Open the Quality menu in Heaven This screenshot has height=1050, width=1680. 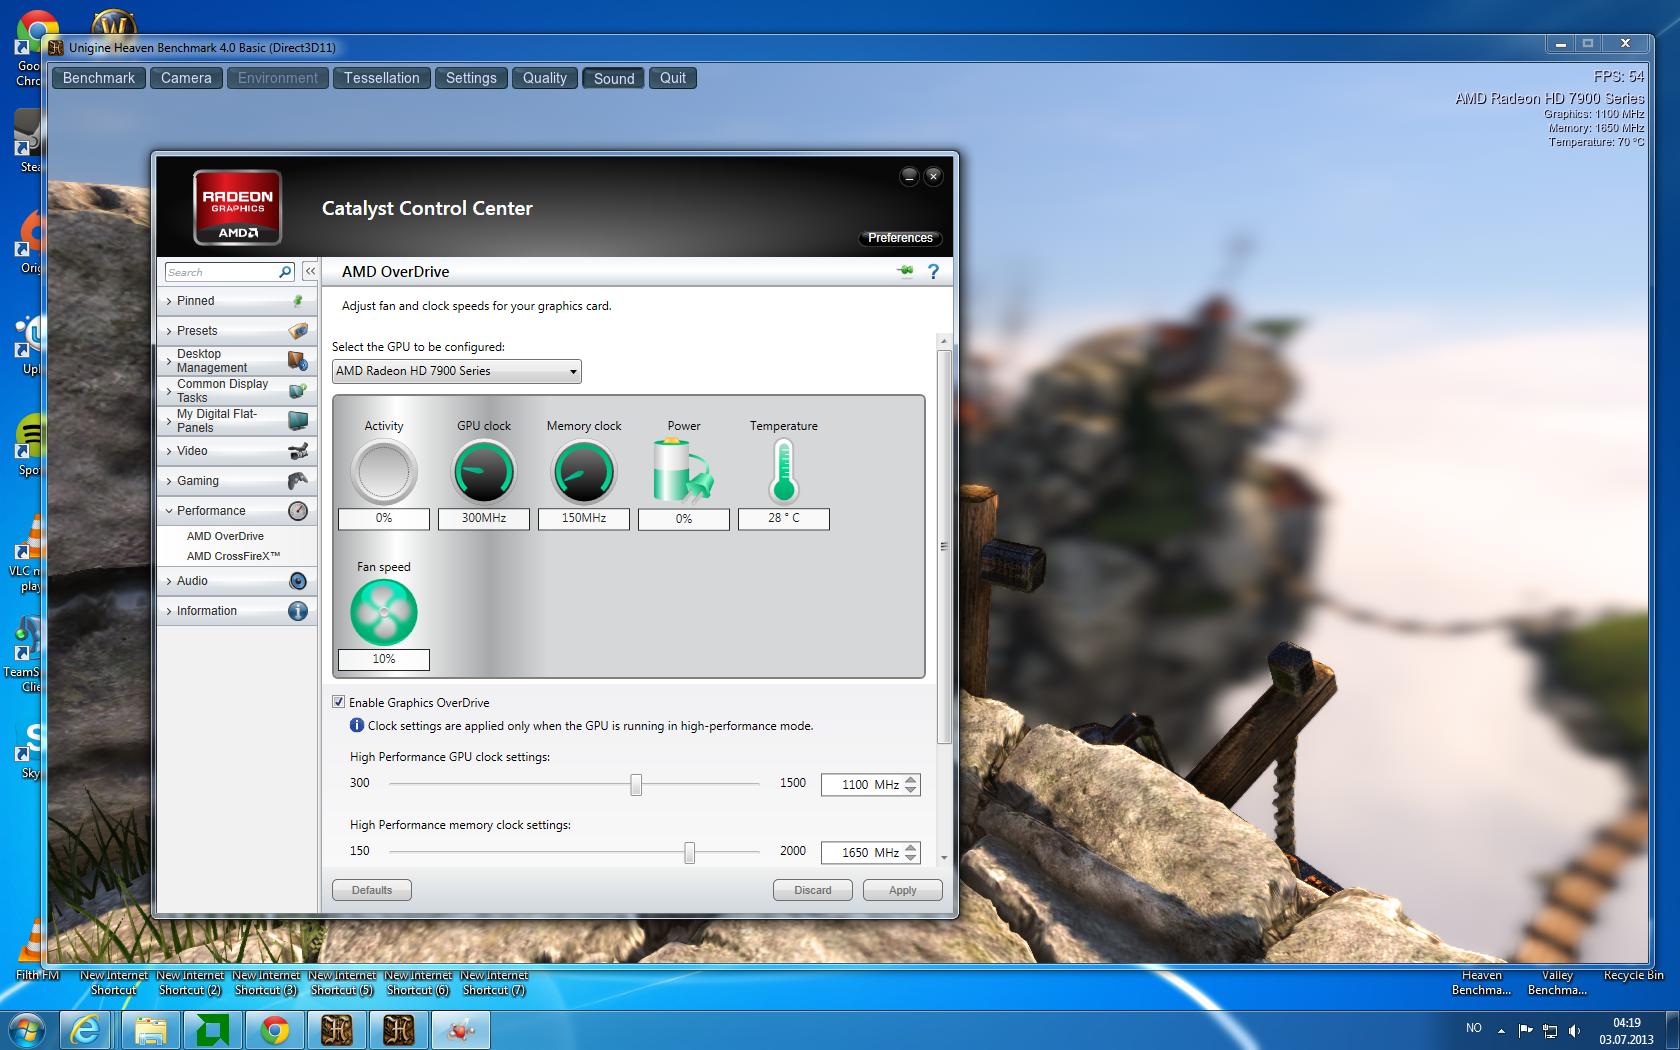point(544,78)
